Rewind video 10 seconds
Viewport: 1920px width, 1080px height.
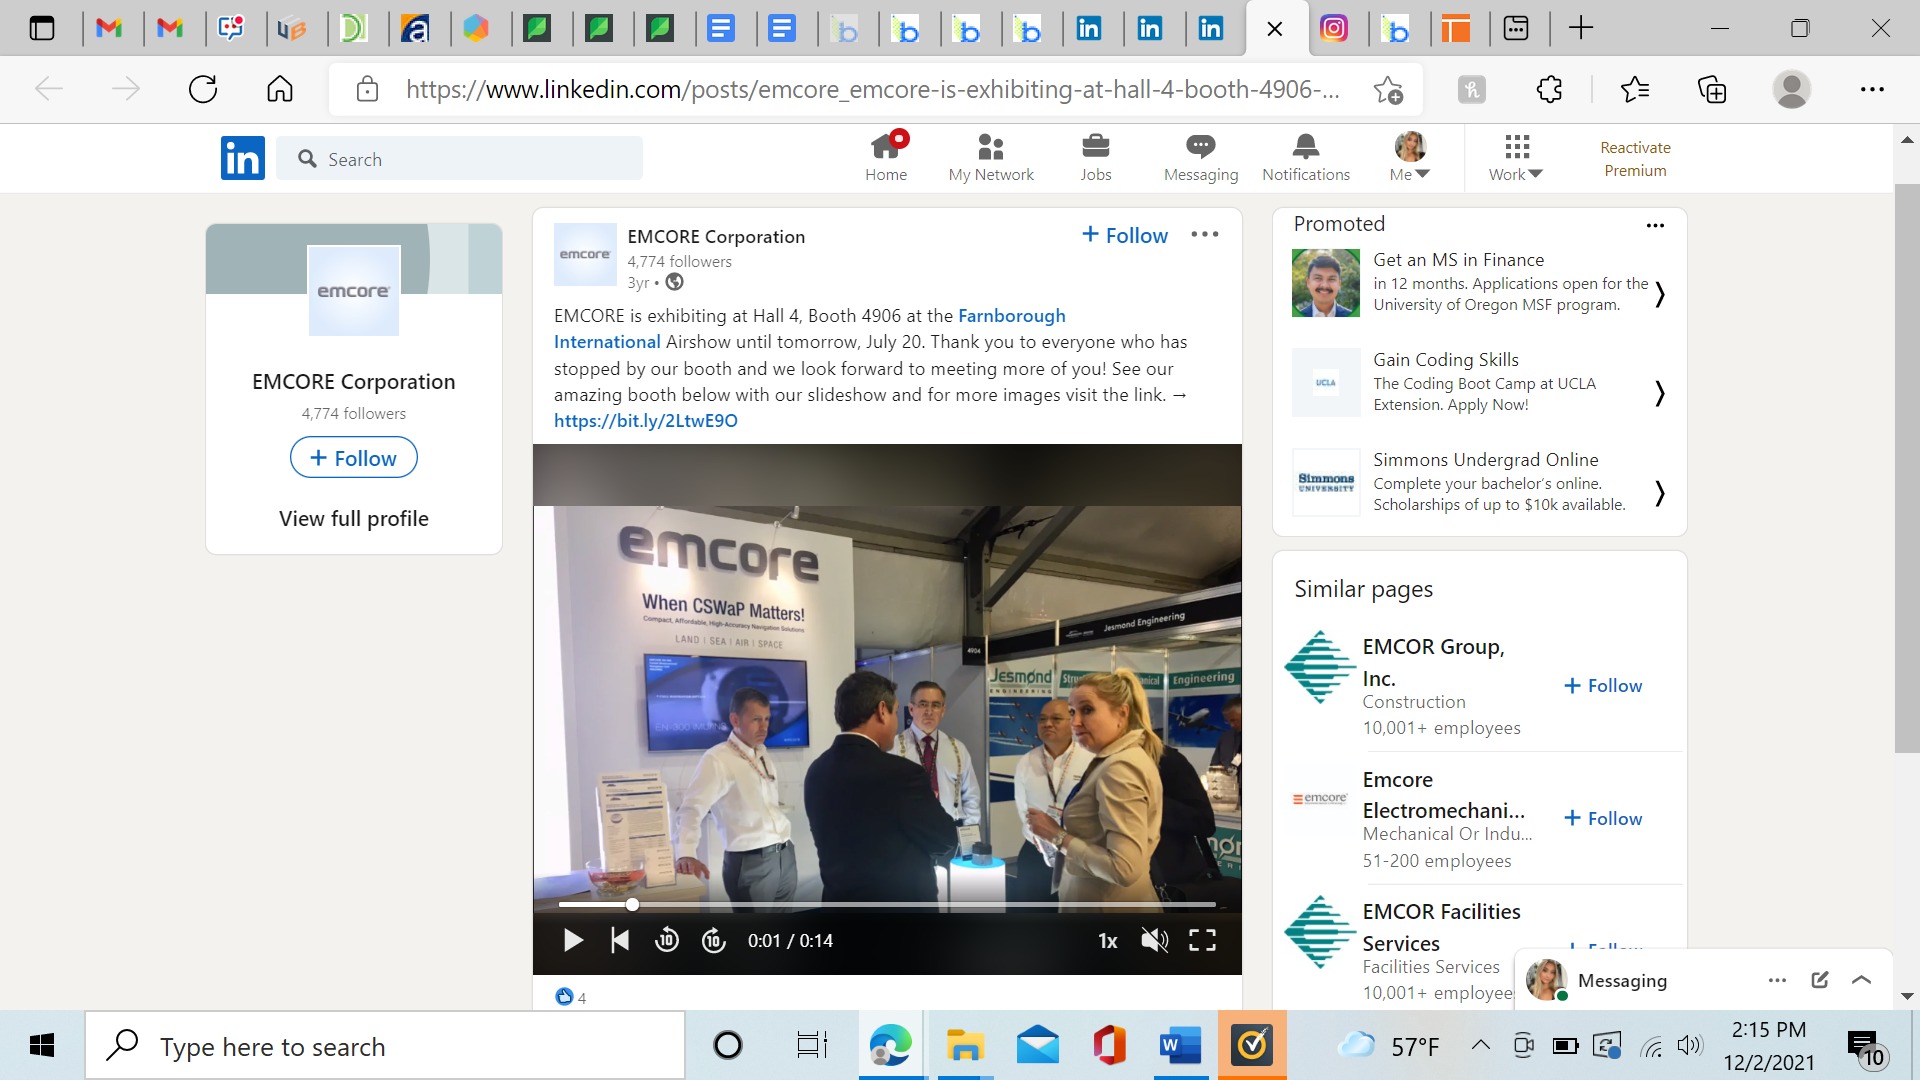click(667, 940)
